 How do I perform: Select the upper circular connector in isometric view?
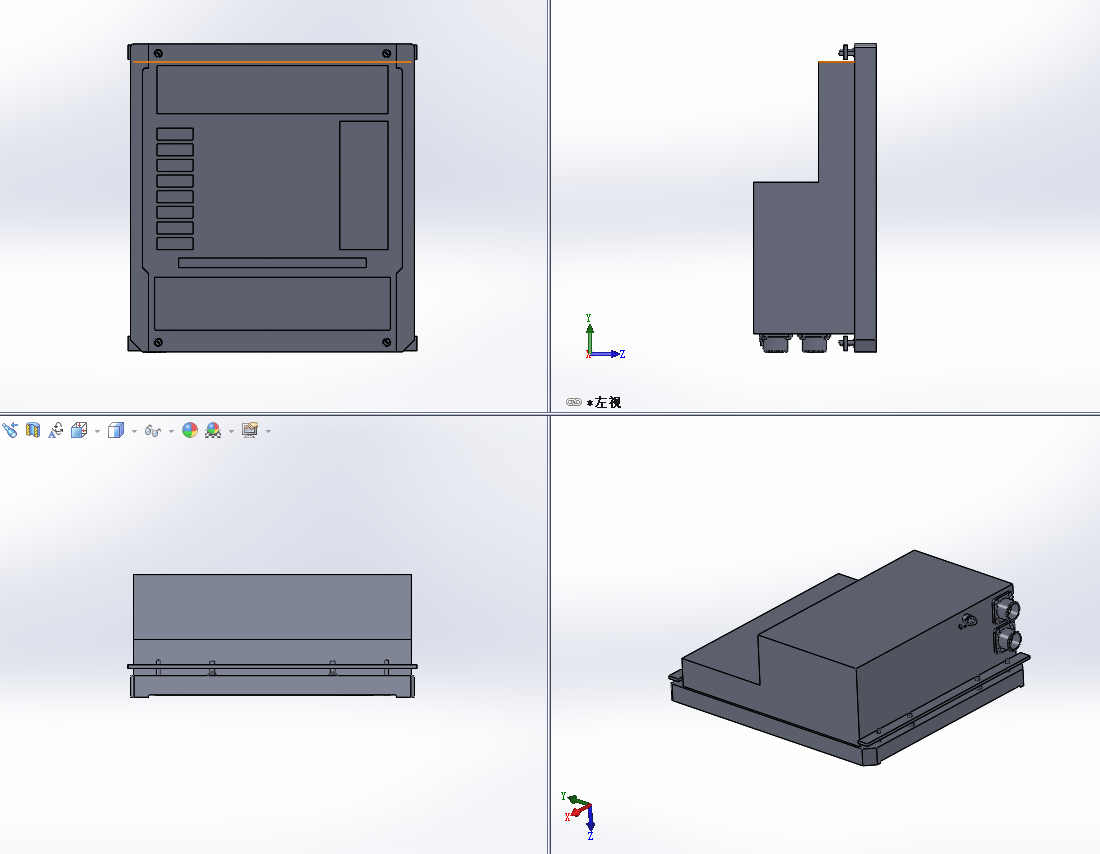(x=1006, y=608)
